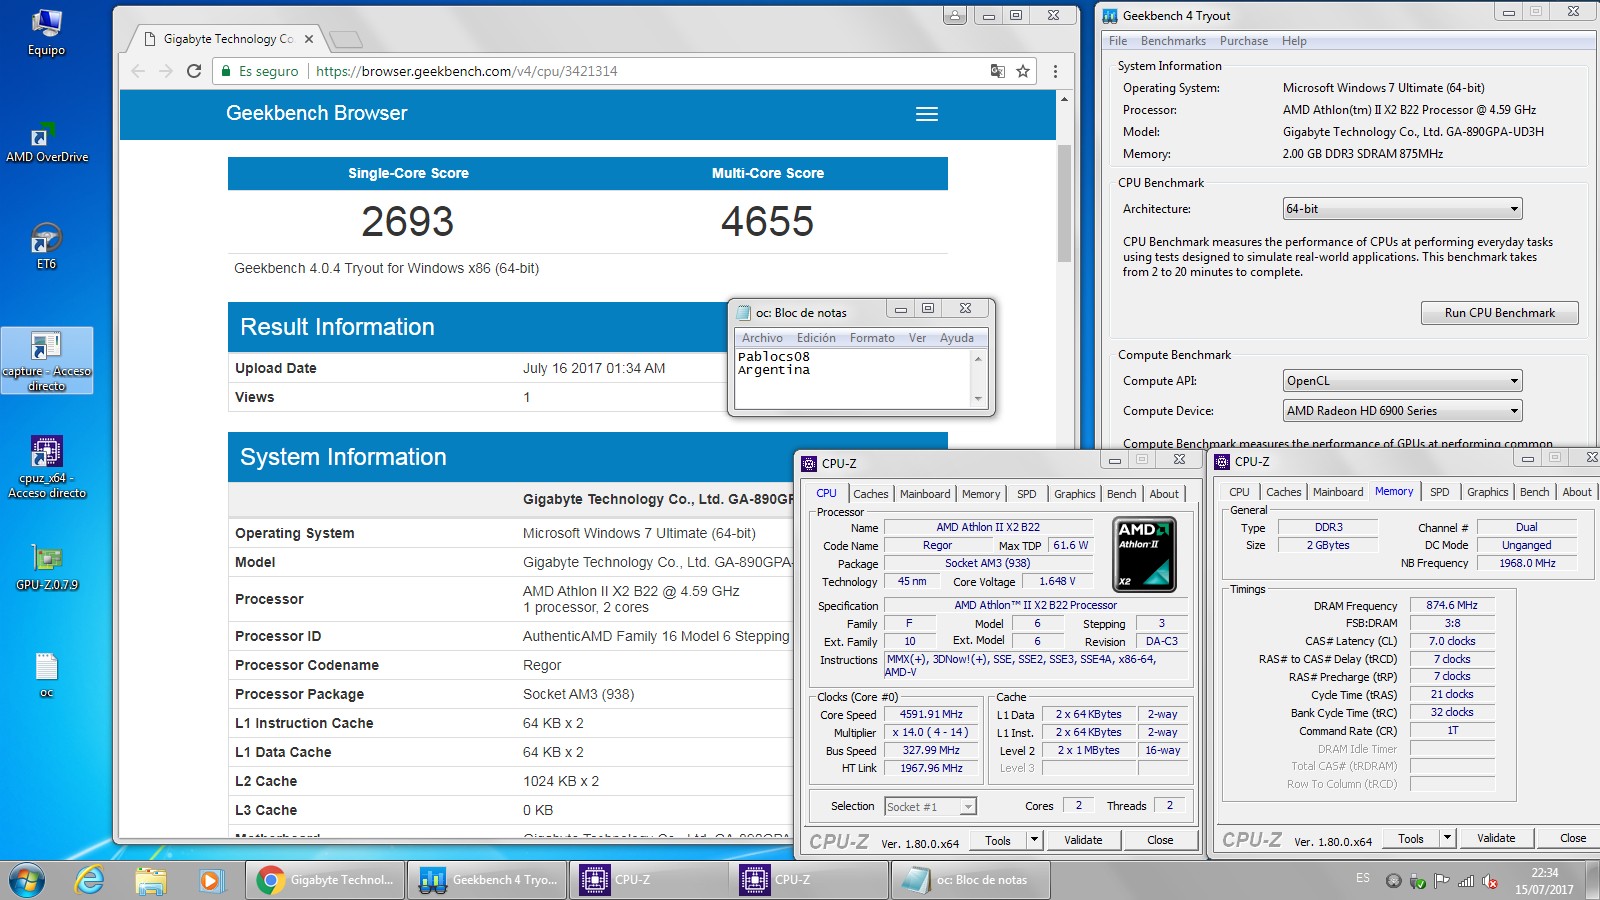Click the translate page icon in address bar
This screenshot has width=1600, height=900.
click(x=997, y=71)
